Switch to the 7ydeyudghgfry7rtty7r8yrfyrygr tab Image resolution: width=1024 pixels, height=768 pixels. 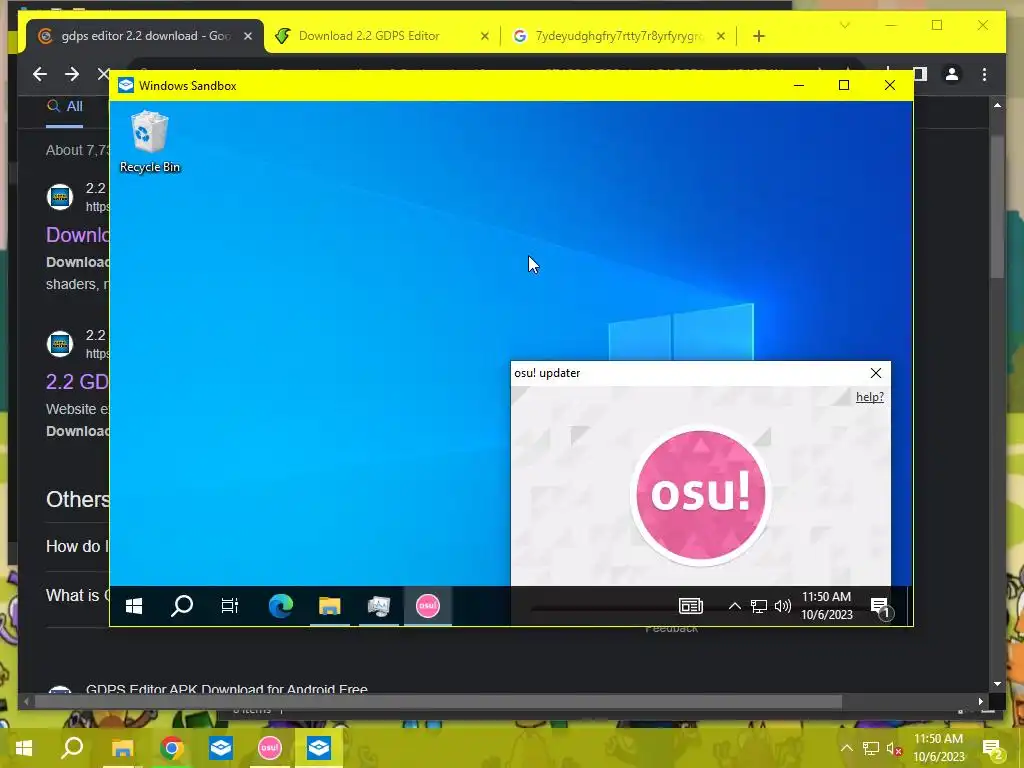pyautogui.click(x=618, y=36)
